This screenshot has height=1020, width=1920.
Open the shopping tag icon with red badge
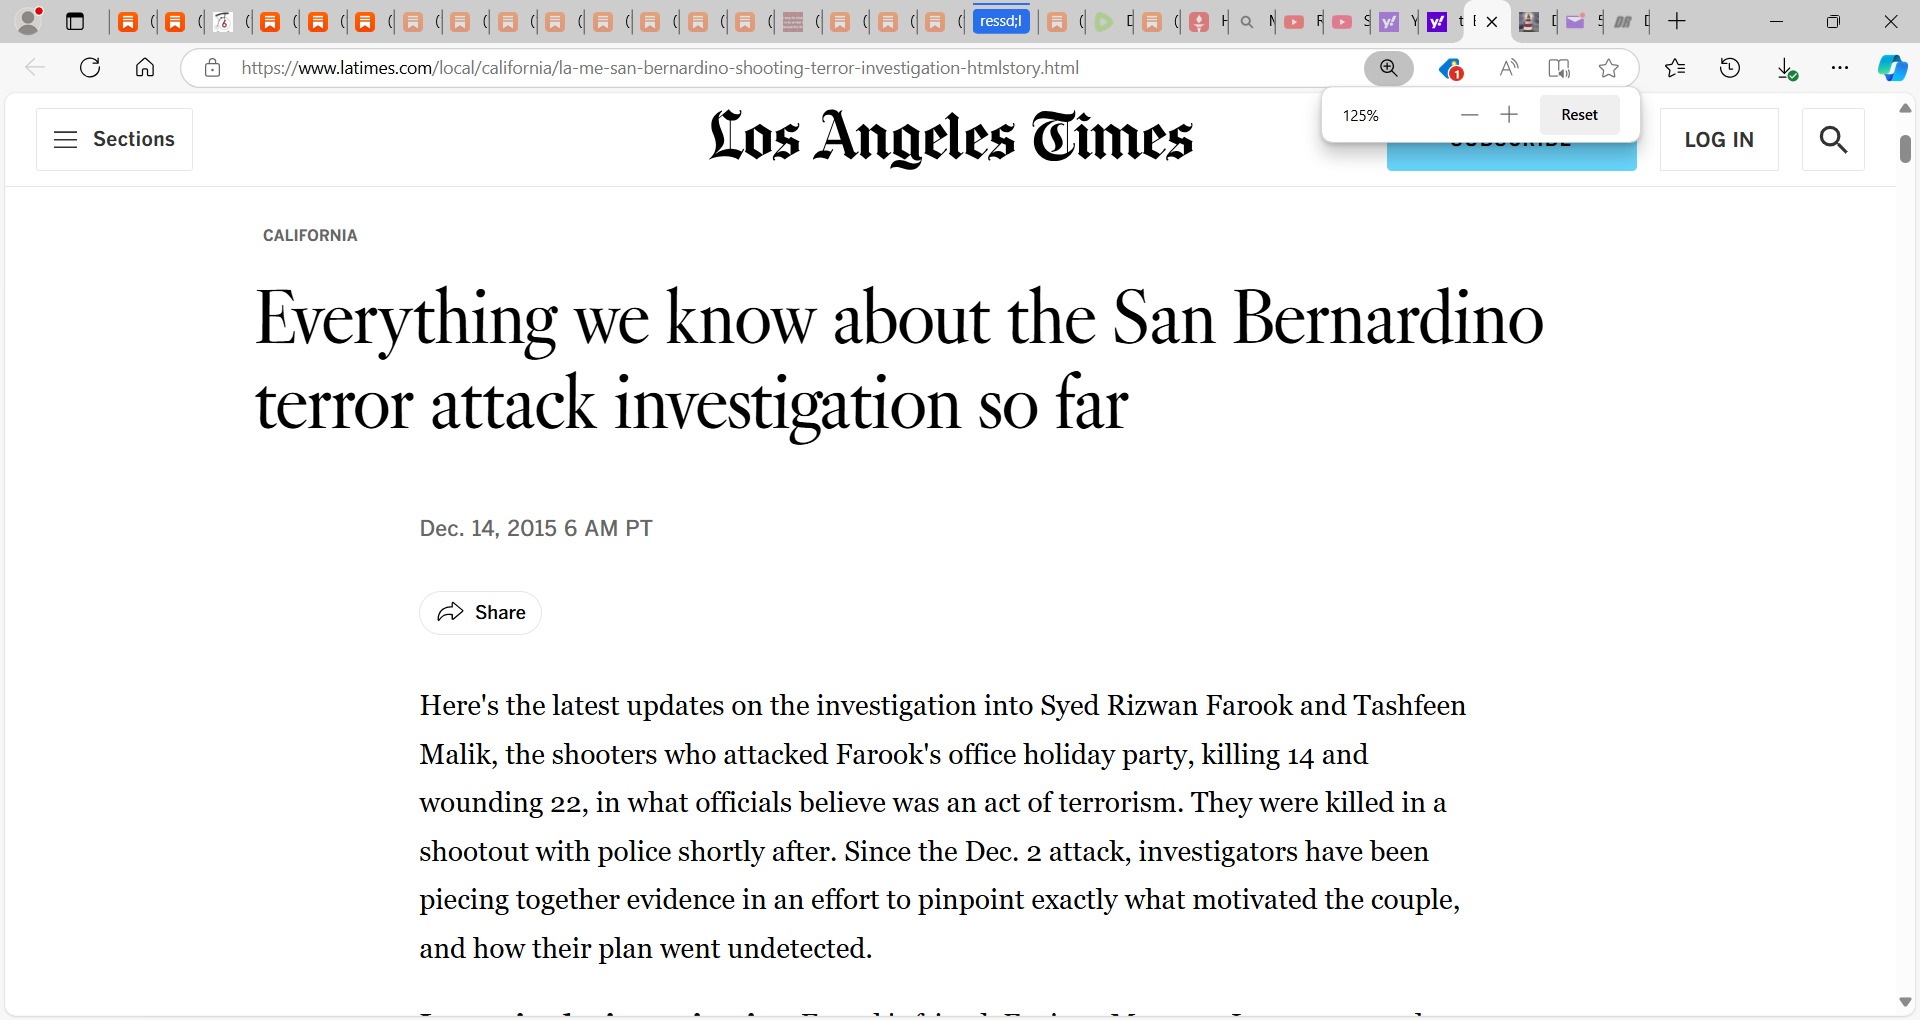(1451, 68)
